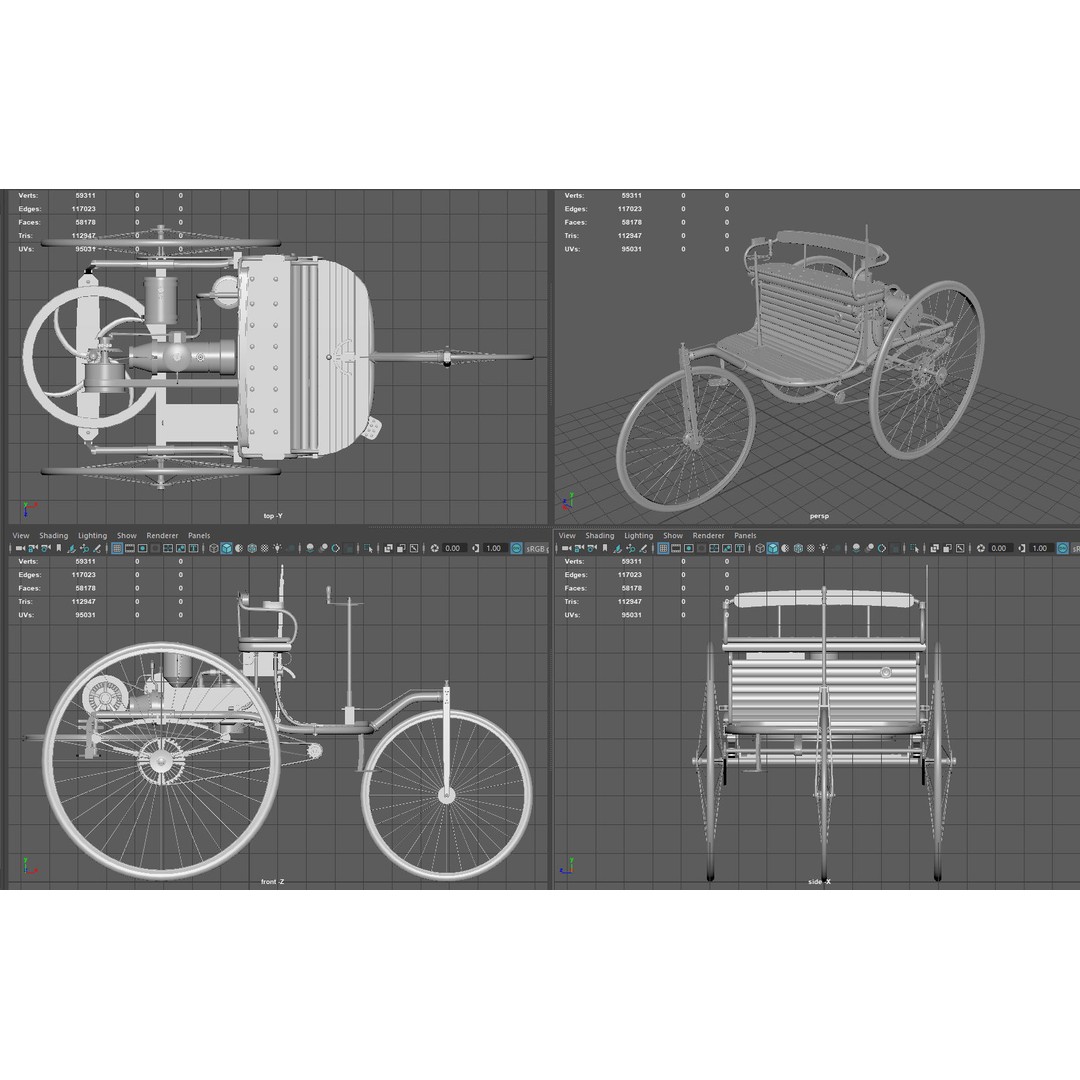1080x1080 pixels.
Task: Toggle Isolate Select in front panel toolbar
Action: (368, 549)
